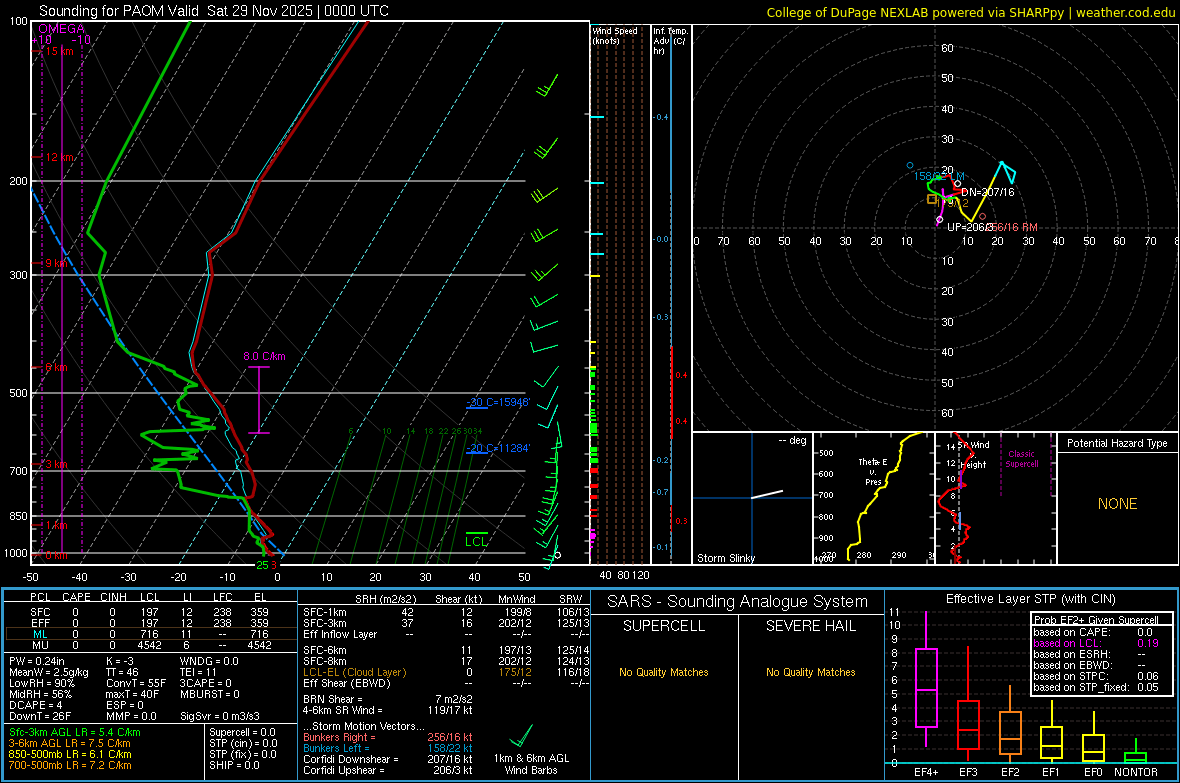Click the NONE hazard type text
The image size is (1180, 783).
[1117, 504]
